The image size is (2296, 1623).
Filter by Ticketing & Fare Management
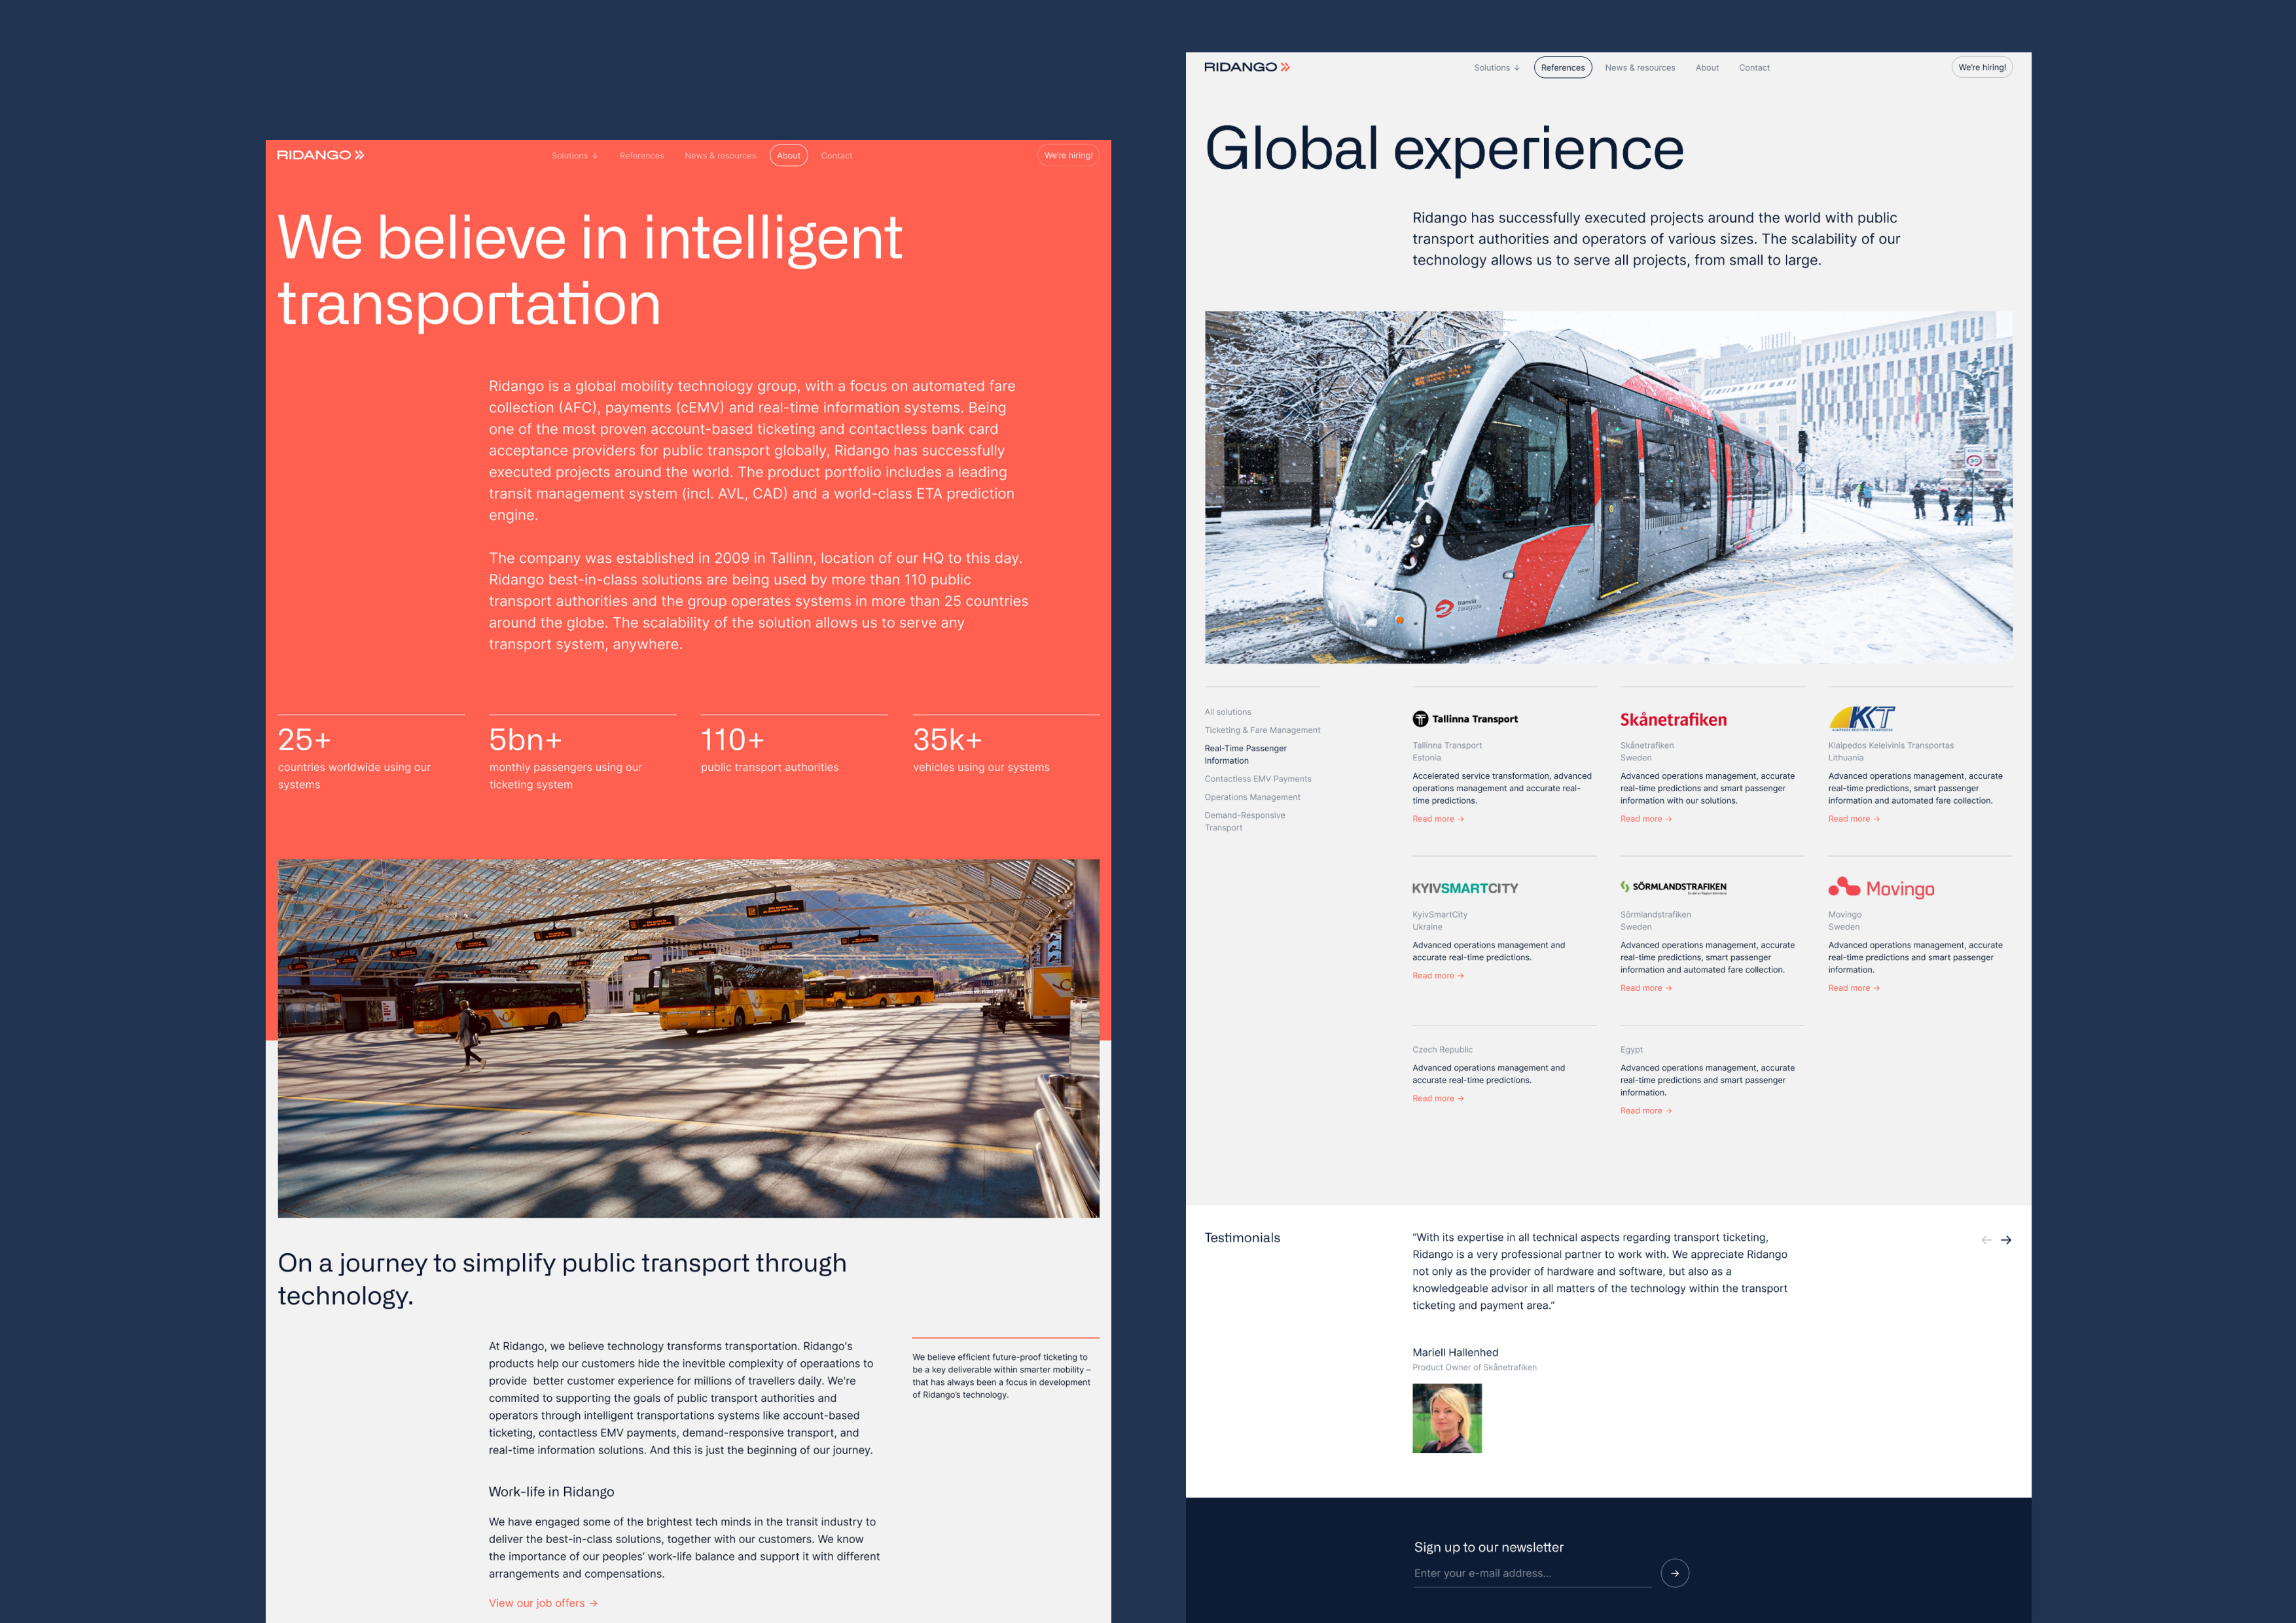[x=1262, y=730]
